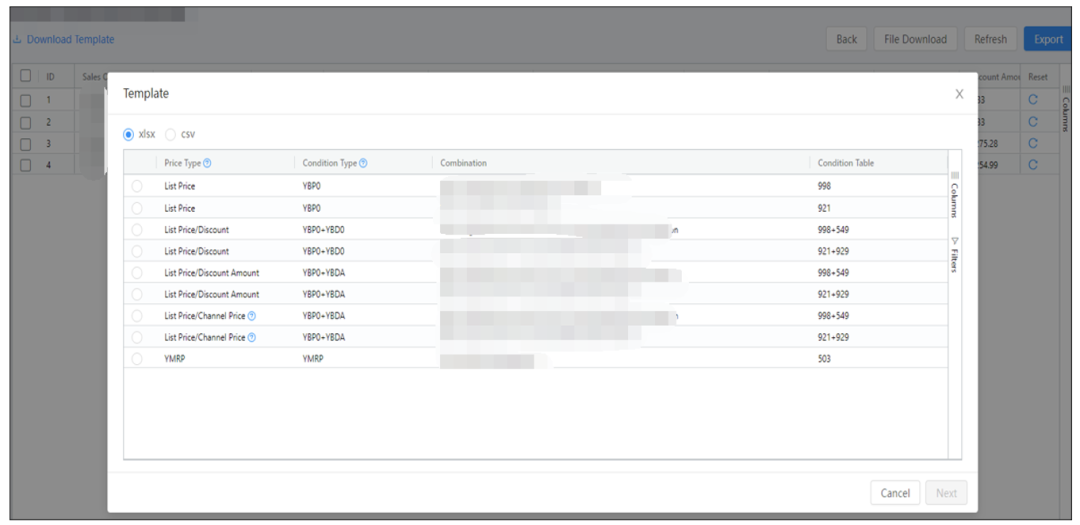Viewport: 1080px width, 525px height.
Task: Click the 503 condition table cell
Action: tap(824, 359)
